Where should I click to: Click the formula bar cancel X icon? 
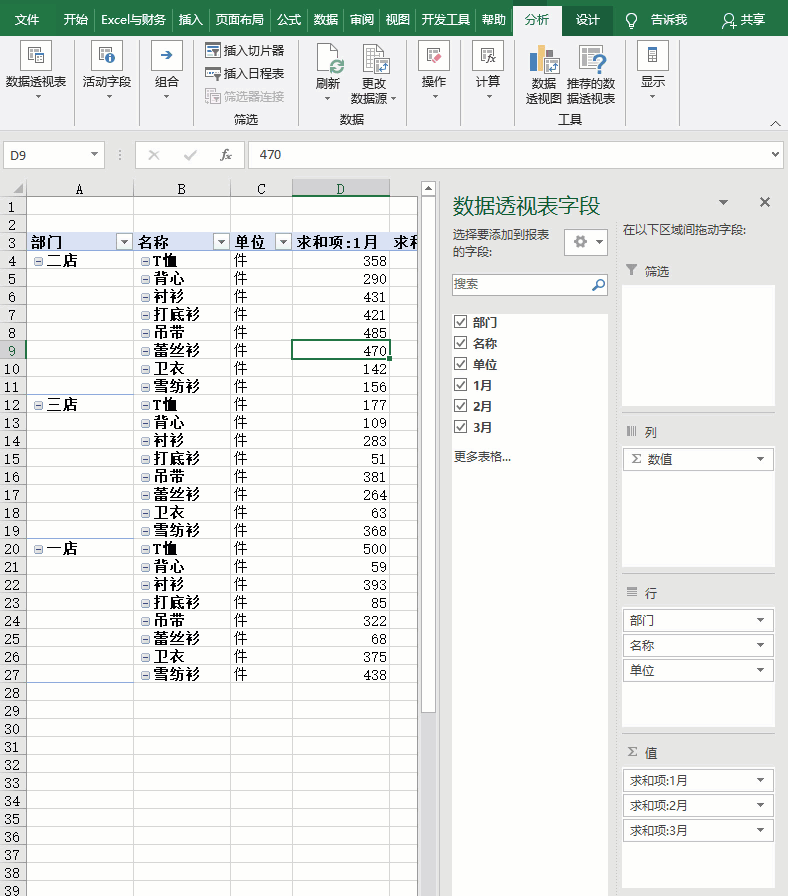(x=154, y=155)
